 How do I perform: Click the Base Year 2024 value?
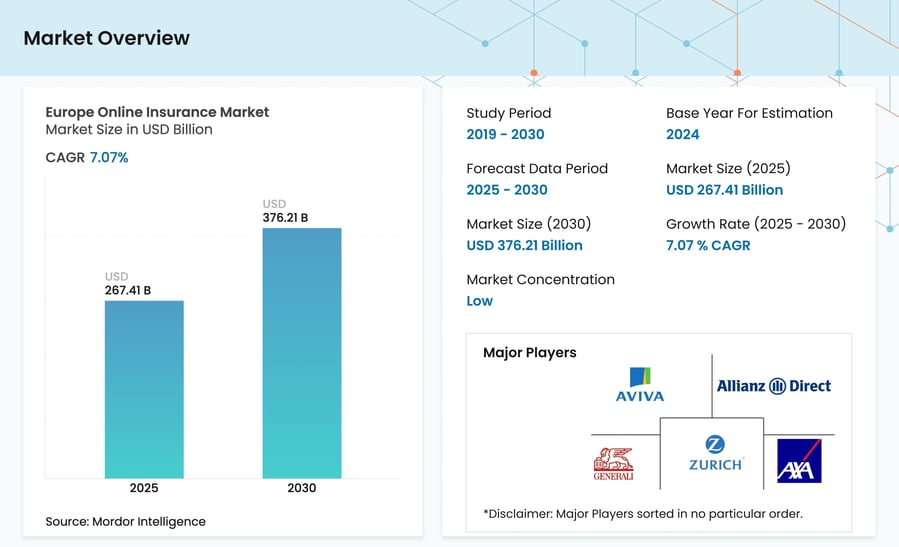[x=682, y=134]
